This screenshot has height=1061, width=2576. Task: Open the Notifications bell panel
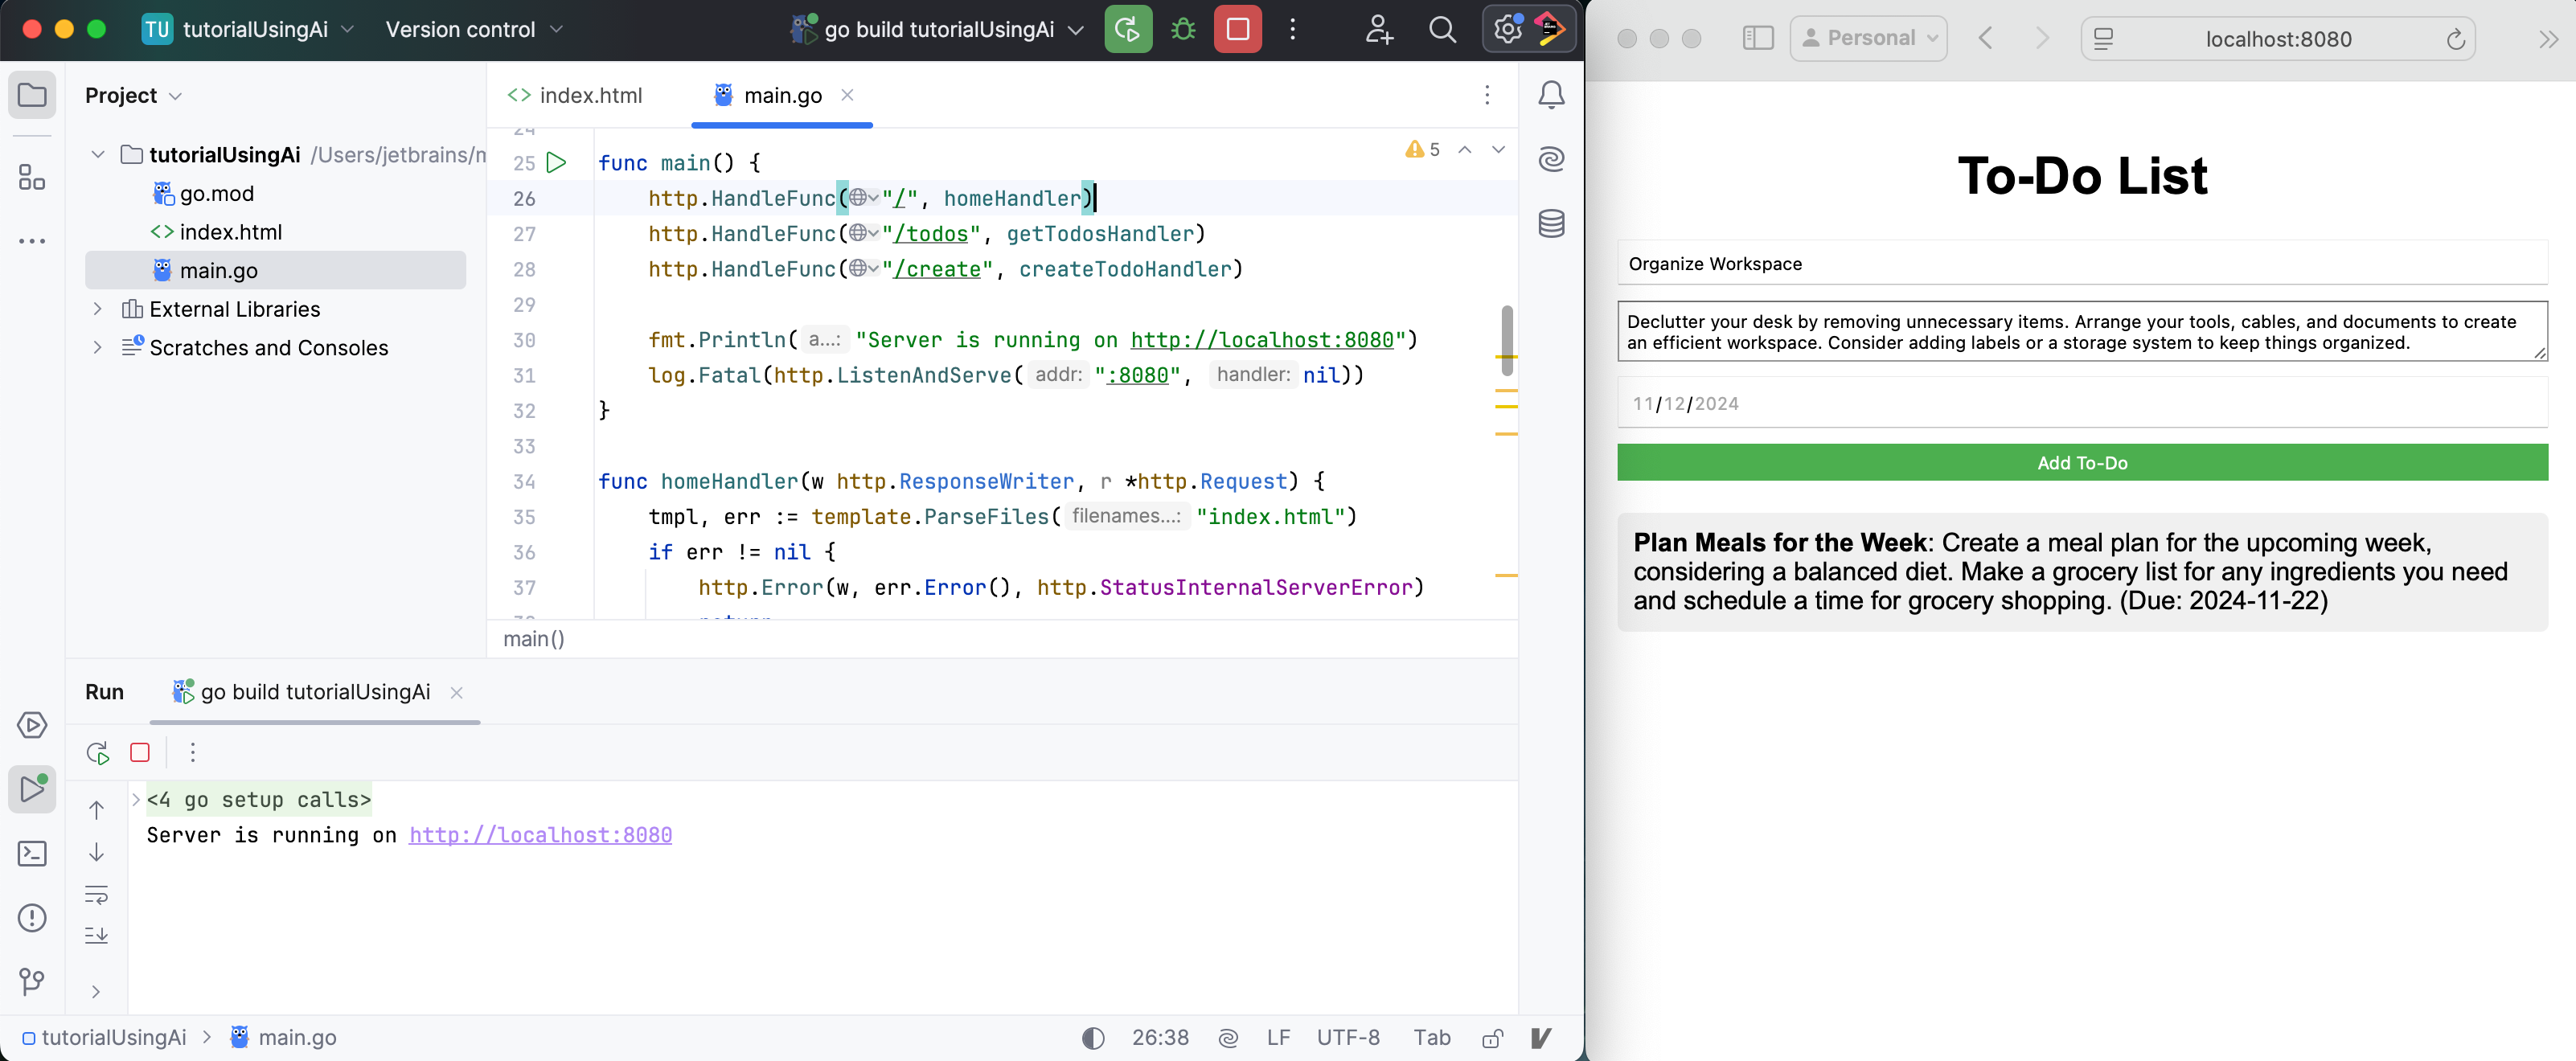(1551, 95)
